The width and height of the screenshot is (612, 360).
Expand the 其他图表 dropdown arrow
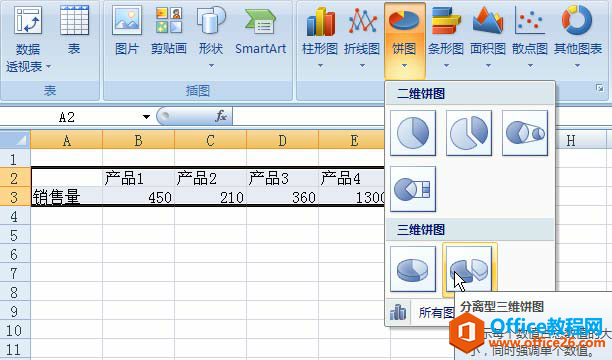point(577,66)
